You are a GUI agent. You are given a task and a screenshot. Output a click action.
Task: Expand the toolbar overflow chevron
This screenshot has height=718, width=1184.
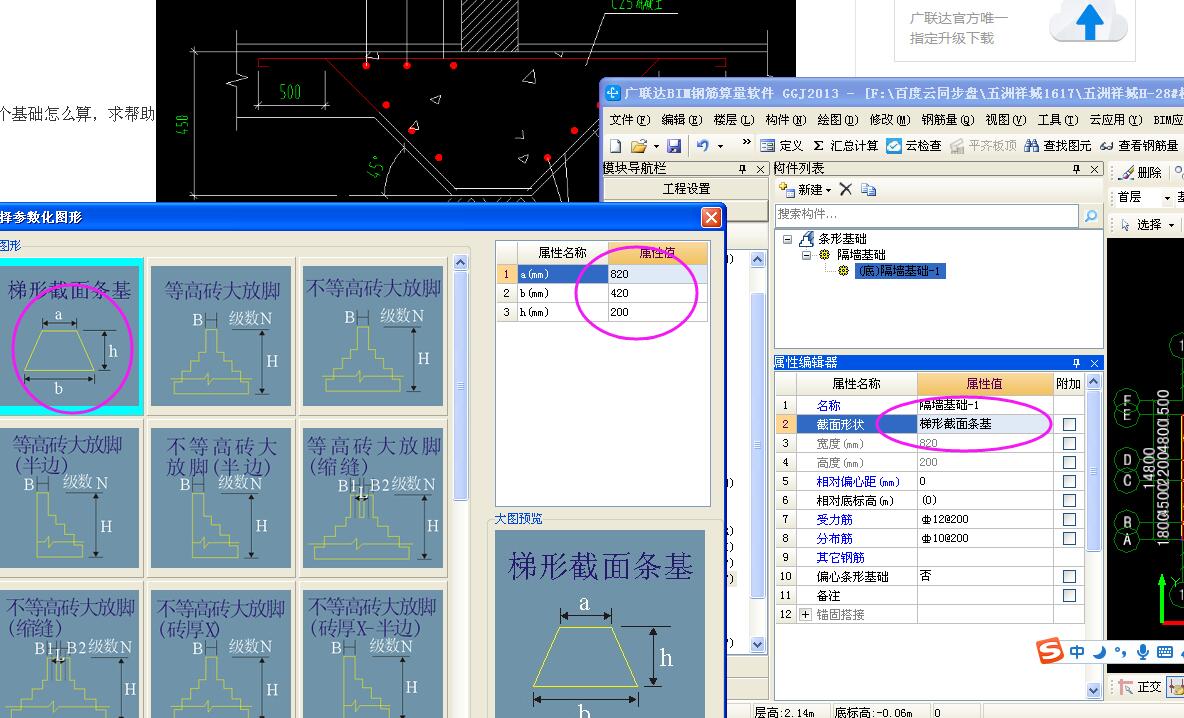click(x=747, y=141)
